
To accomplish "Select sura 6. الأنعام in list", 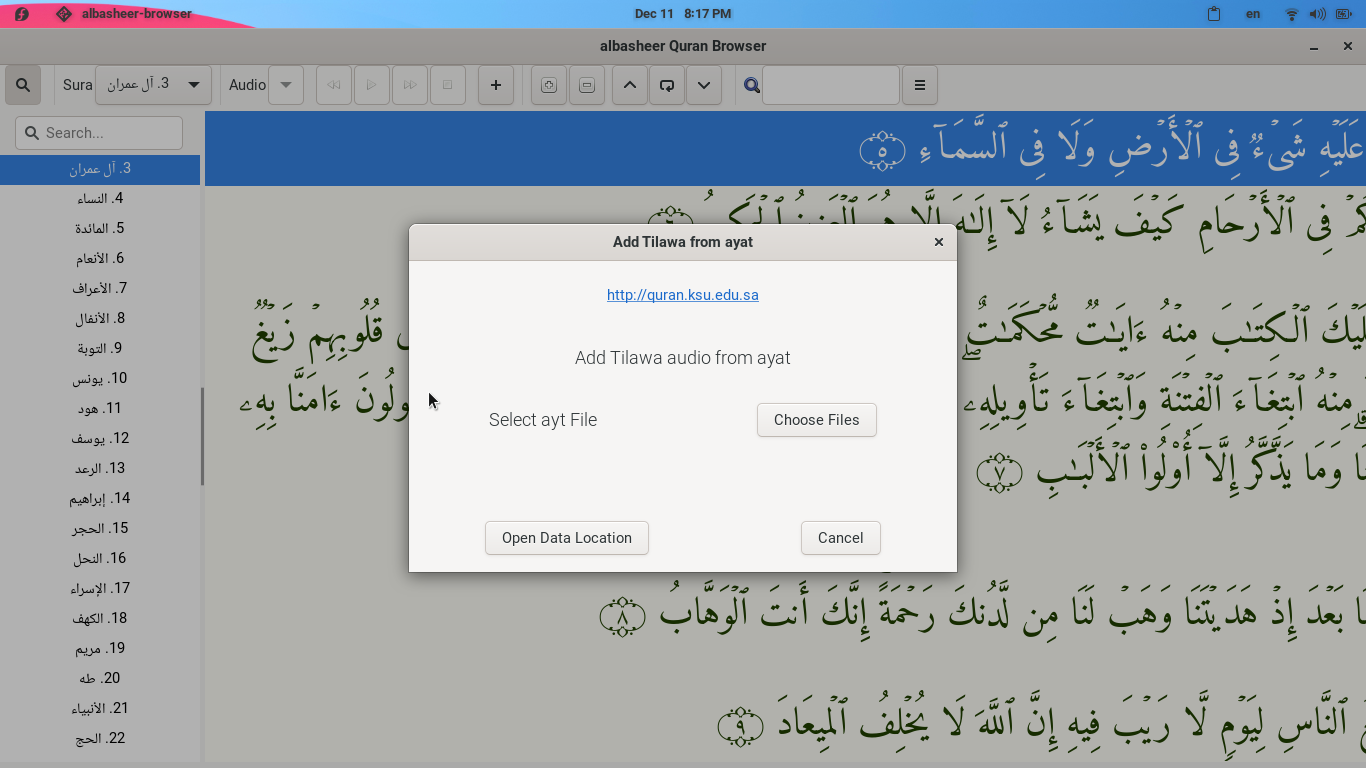I will [x=100, y=259].
